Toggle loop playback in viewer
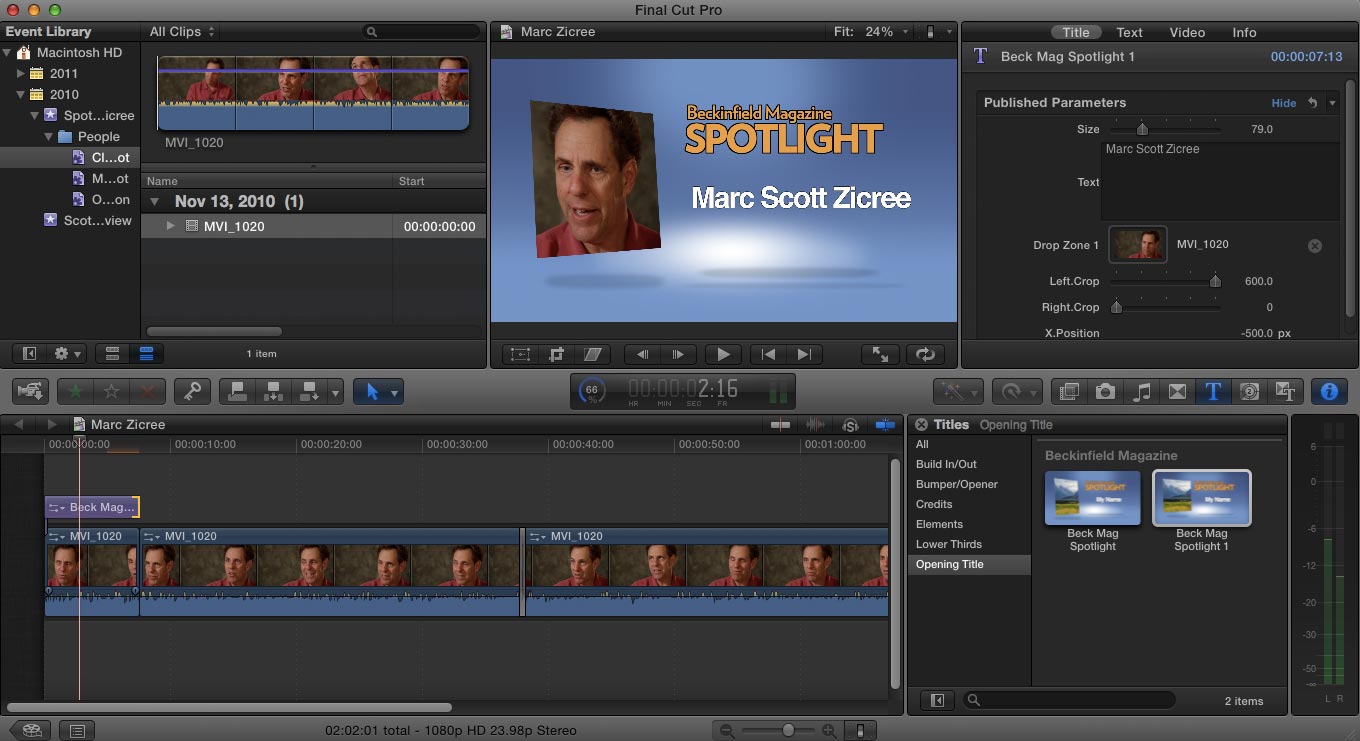The image size is (1360, 741). [x=925, y=354]
